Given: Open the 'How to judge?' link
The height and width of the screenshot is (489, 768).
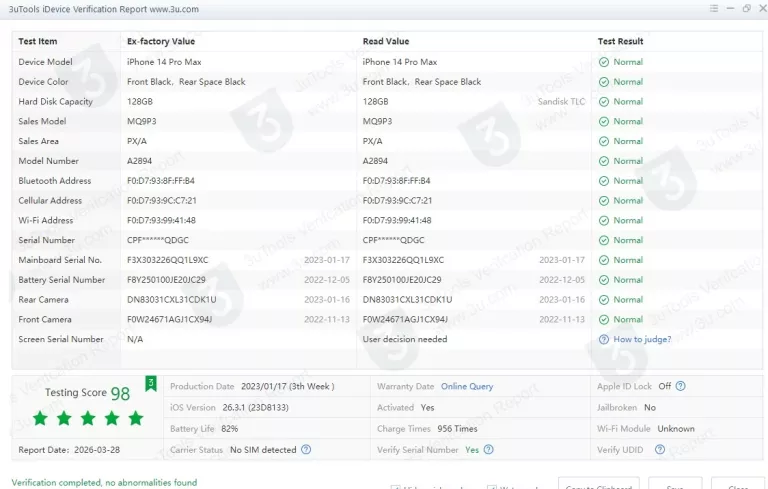Looking at the screenshot, I should 642,340.
